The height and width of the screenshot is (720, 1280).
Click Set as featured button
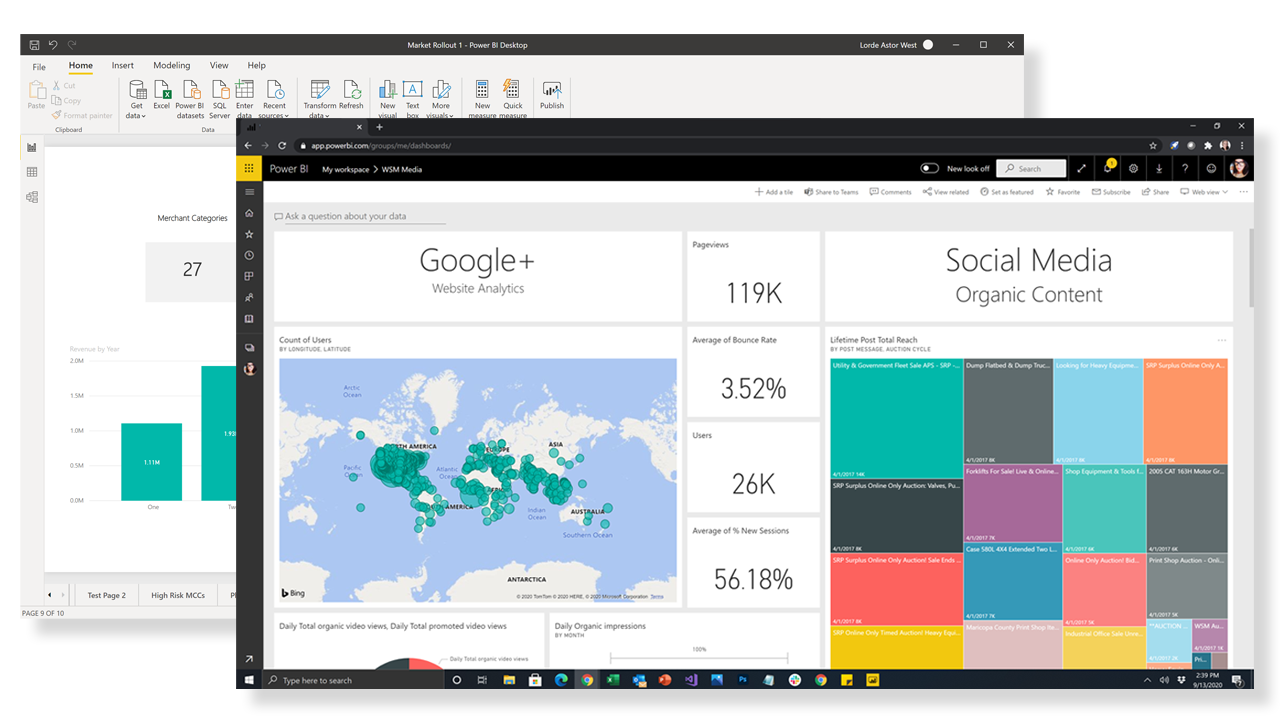(1007, 192)
